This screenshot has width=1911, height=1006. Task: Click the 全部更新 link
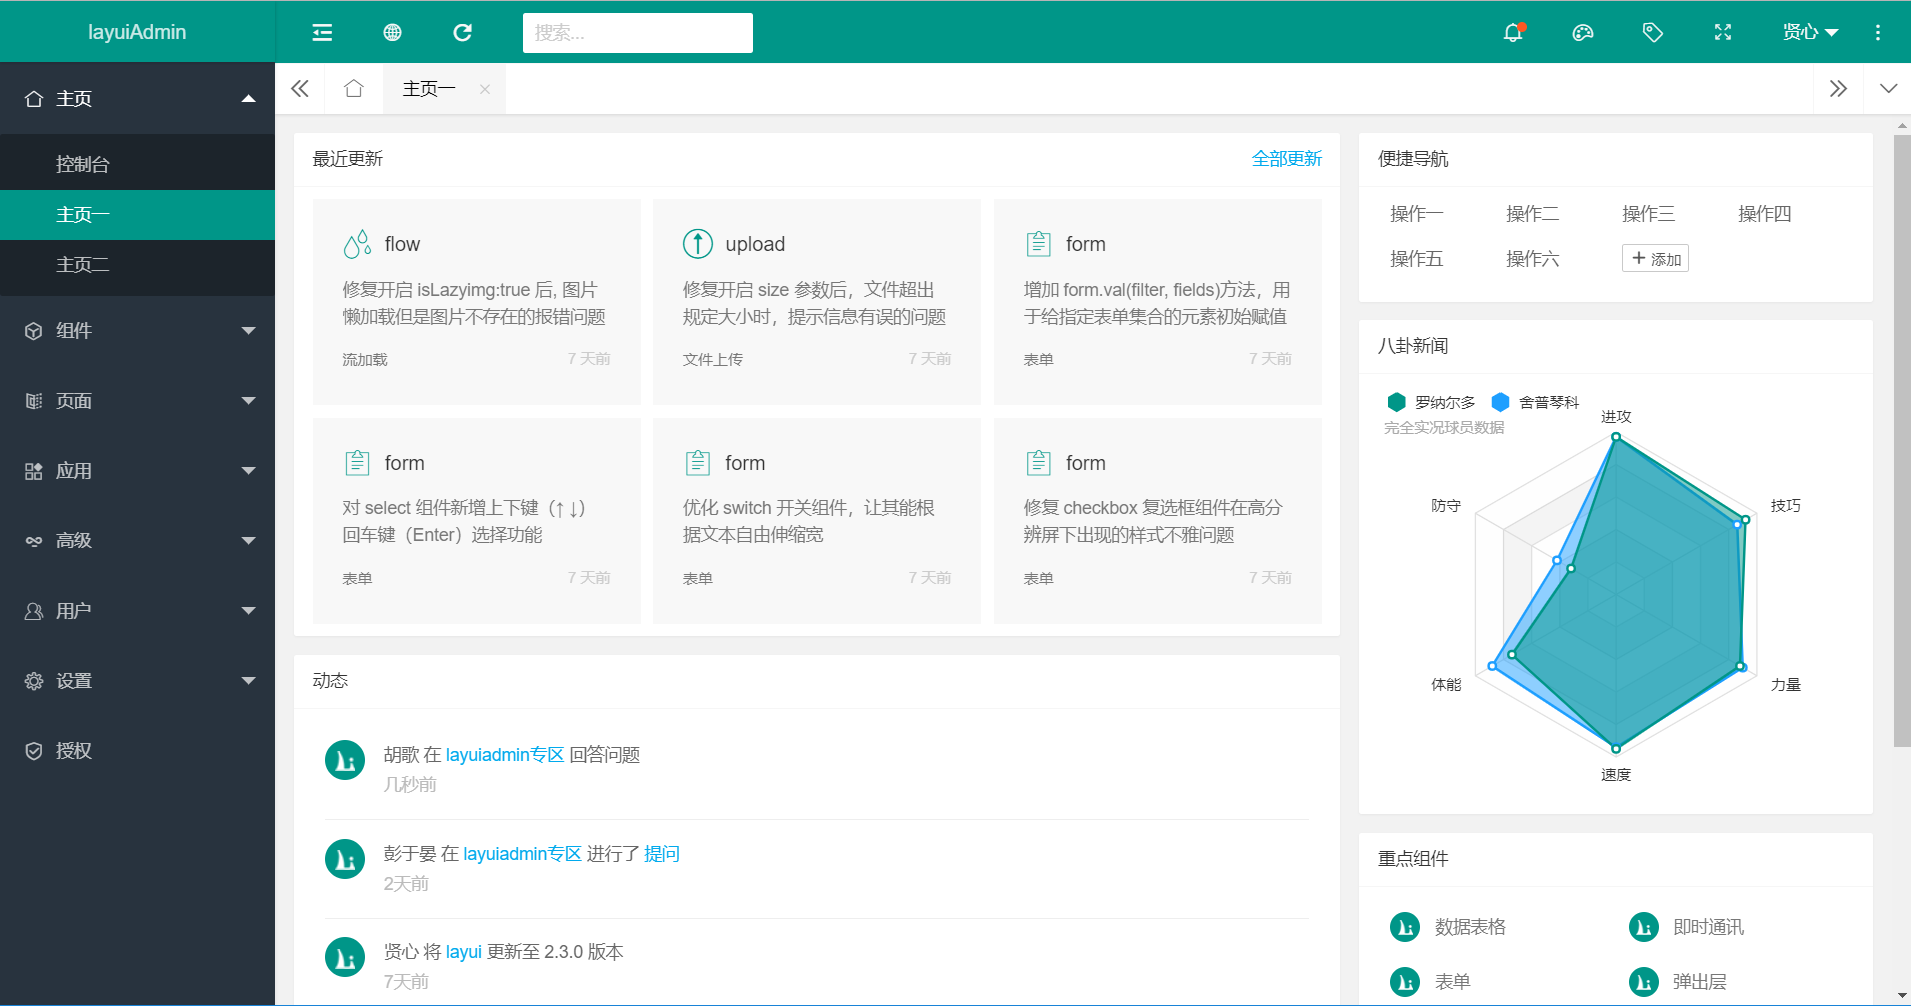(1286, 159)
